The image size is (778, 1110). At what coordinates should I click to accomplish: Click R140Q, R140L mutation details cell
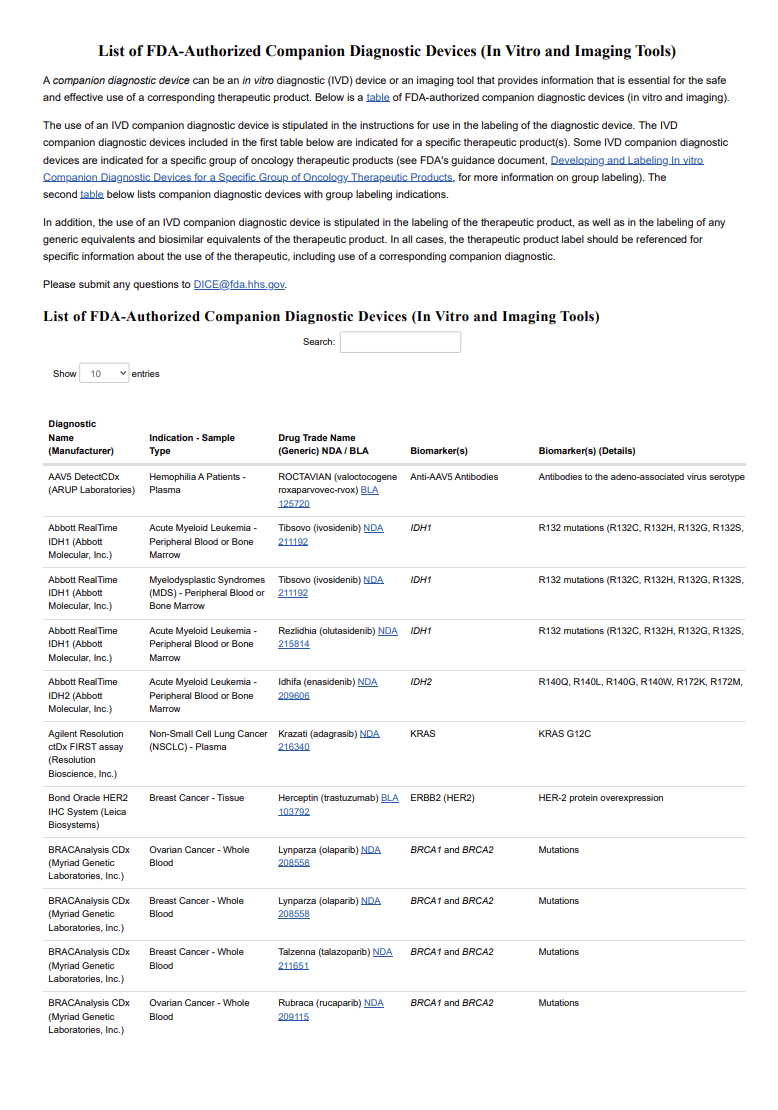coord(641,682)
